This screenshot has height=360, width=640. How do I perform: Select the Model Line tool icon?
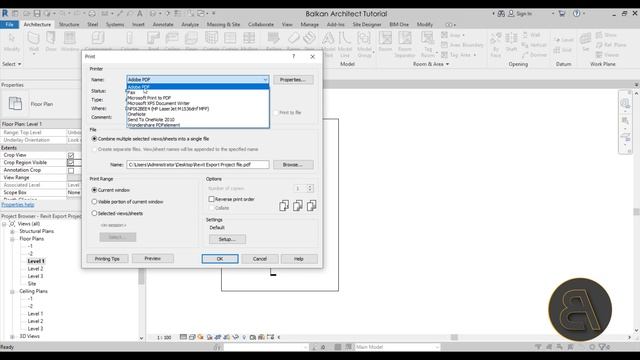pos(345,39)
